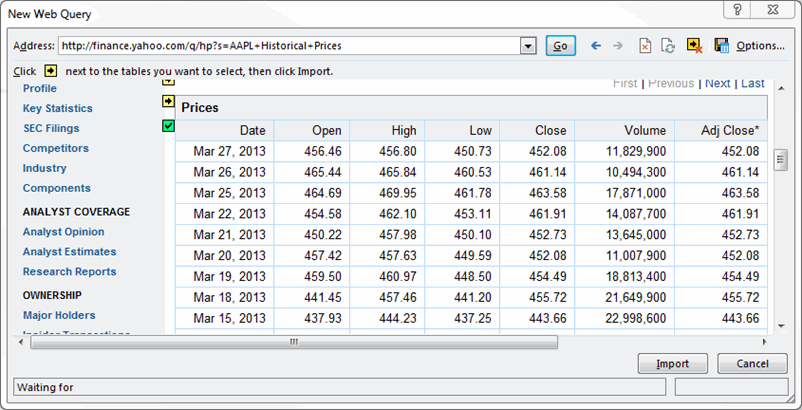
Task: Open the Analyst Estimates link
Action: pyautogui.click(x=70, y=252)
